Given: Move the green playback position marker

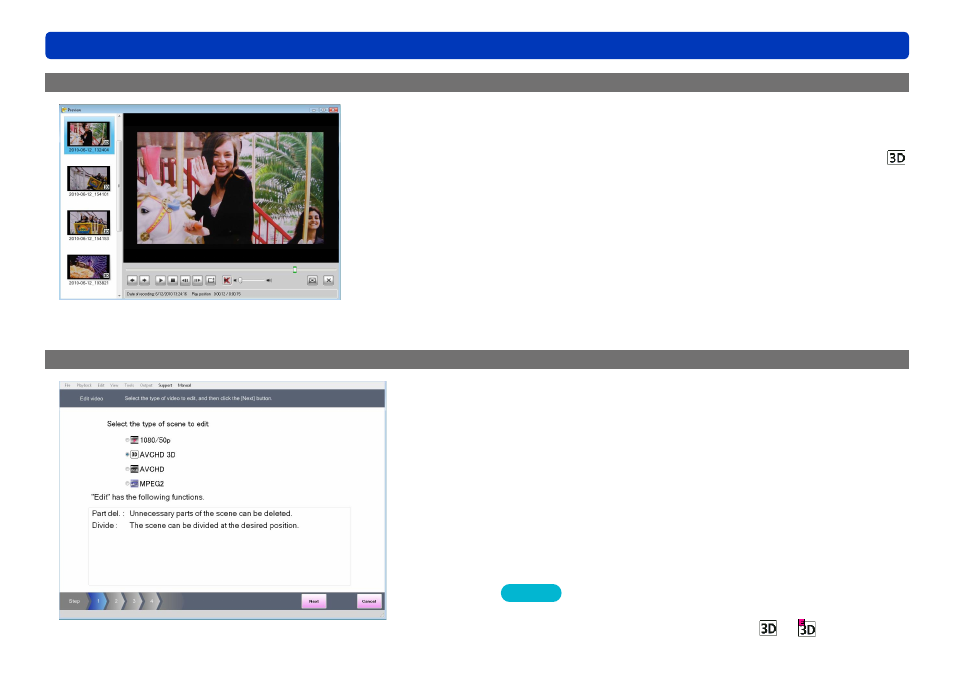Looking at the screenshot, I should (x=294, y=270).
